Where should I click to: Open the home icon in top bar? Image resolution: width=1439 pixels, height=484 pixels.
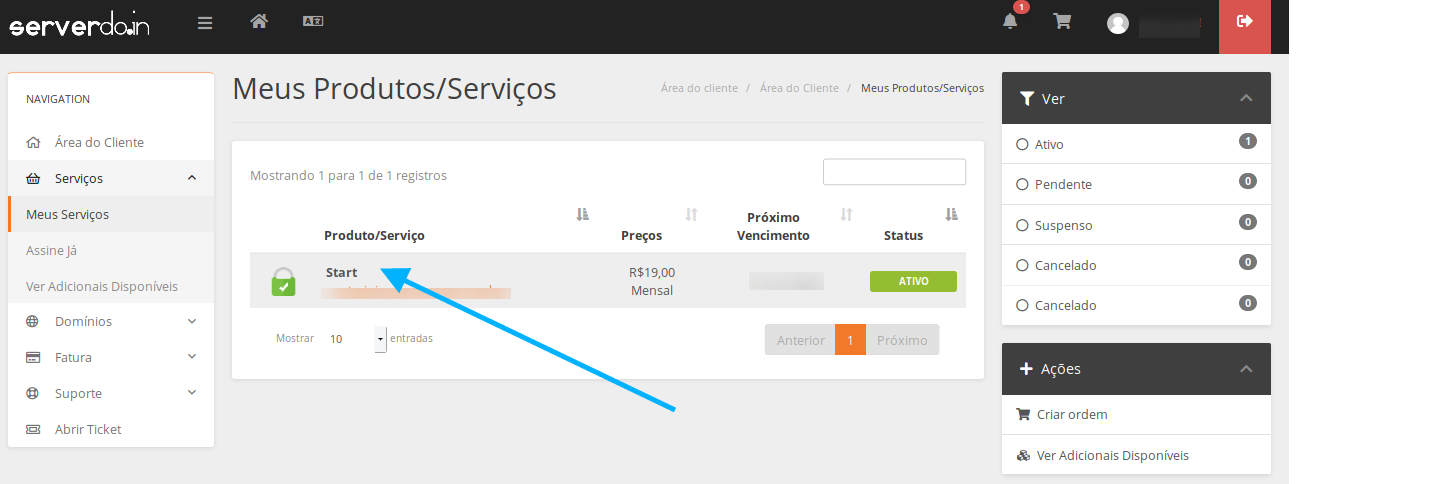pyautogui.click(x=259, y=21)
